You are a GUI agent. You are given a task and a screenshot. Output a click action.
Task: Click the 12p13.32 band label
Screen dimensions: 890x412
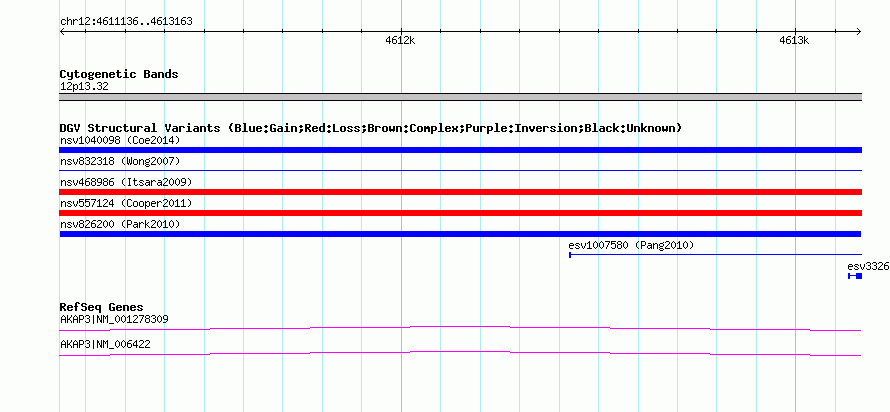coord(84,87)
